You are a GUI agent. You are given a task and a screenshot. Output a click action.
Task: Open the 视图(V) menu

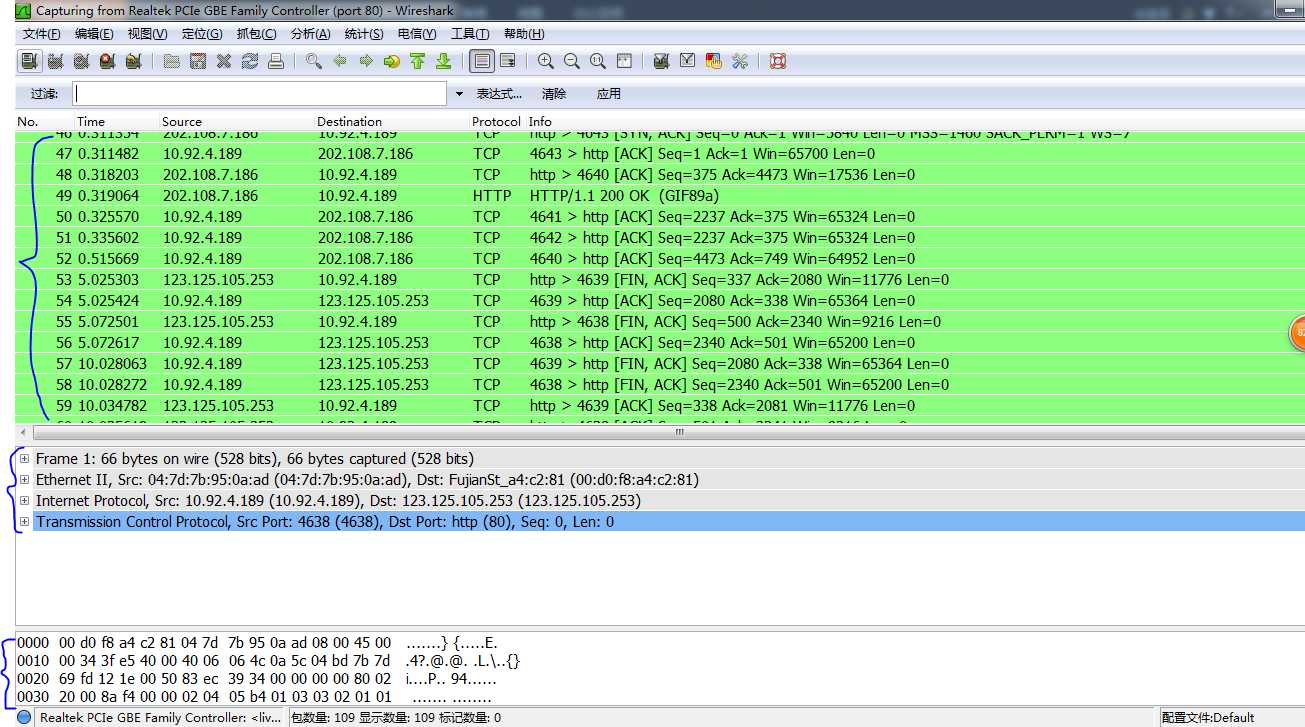[148, 34]
